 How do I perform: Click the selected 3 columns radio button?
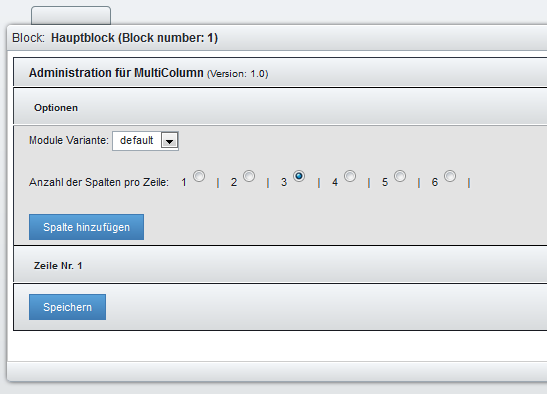[x=299, y=176]
